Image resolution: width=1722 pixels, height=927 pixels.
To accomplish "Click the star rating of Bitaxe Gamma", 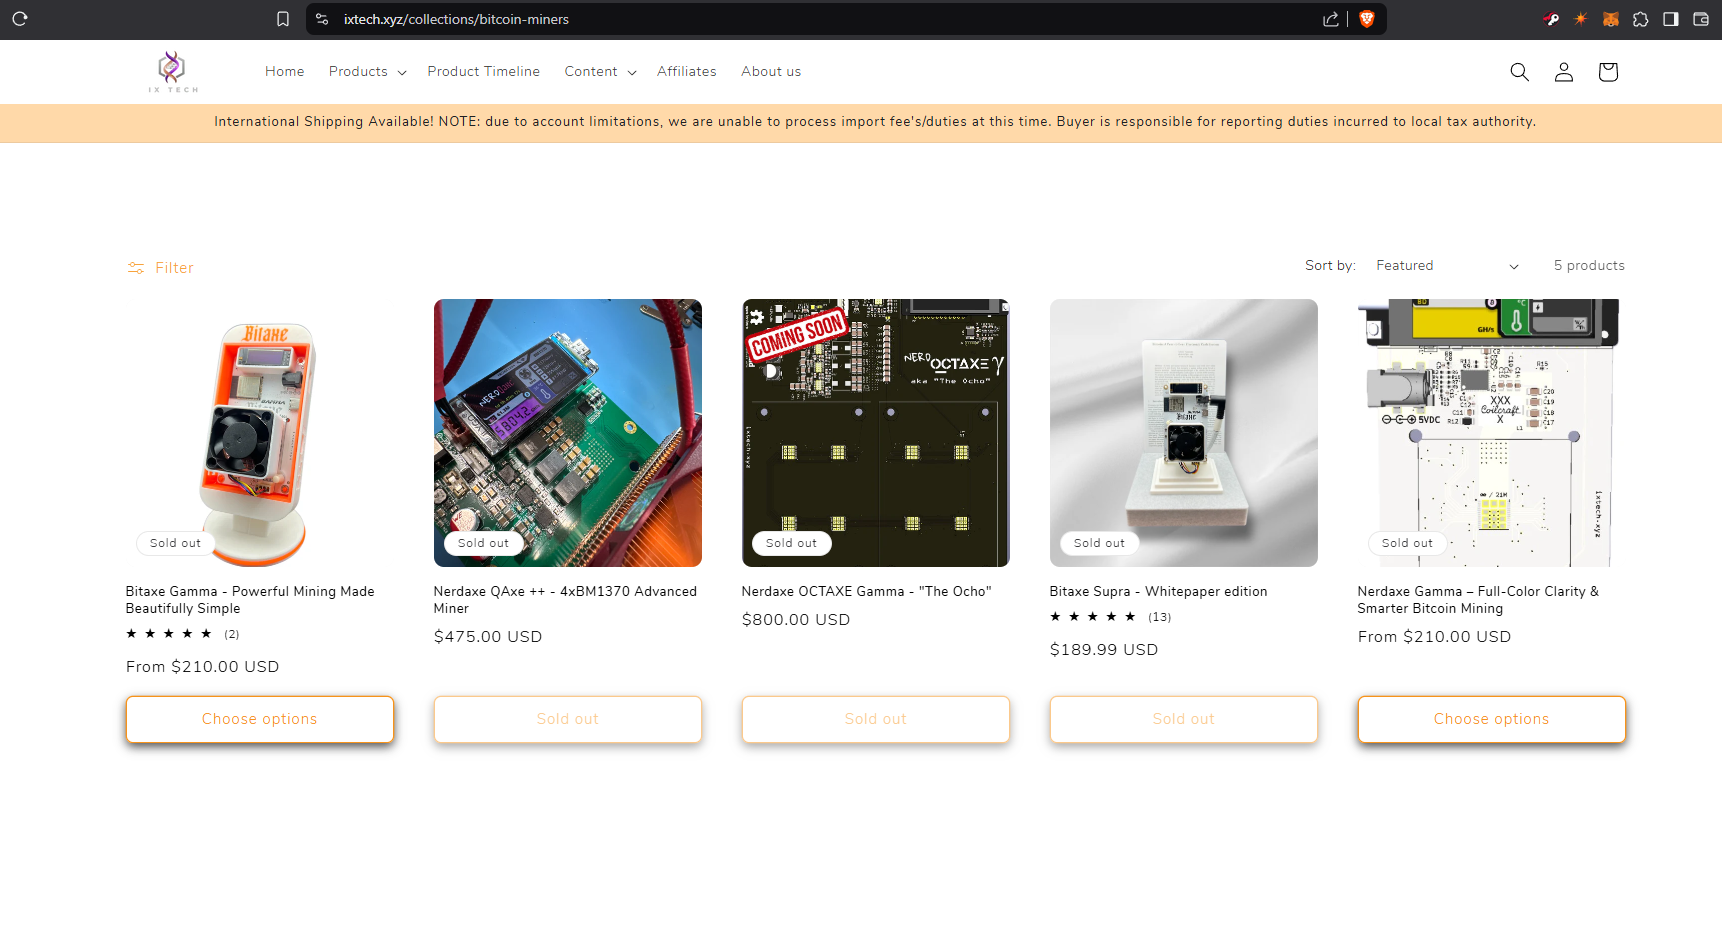I will point(169,634).
